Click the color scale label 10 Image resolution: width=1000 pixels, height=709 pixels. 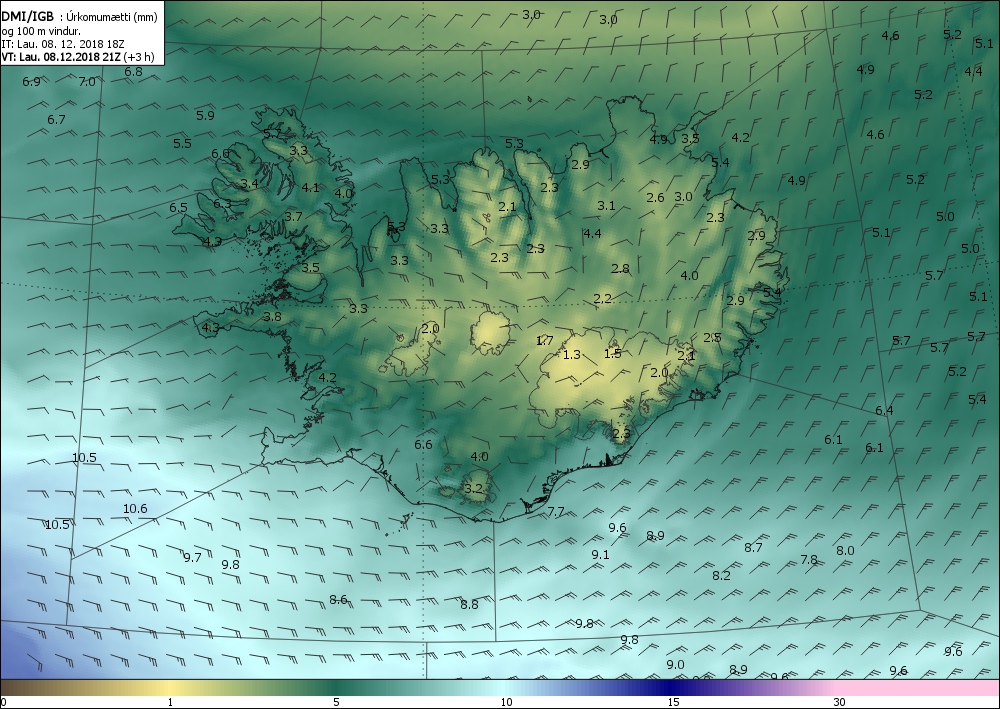point(506,703)
